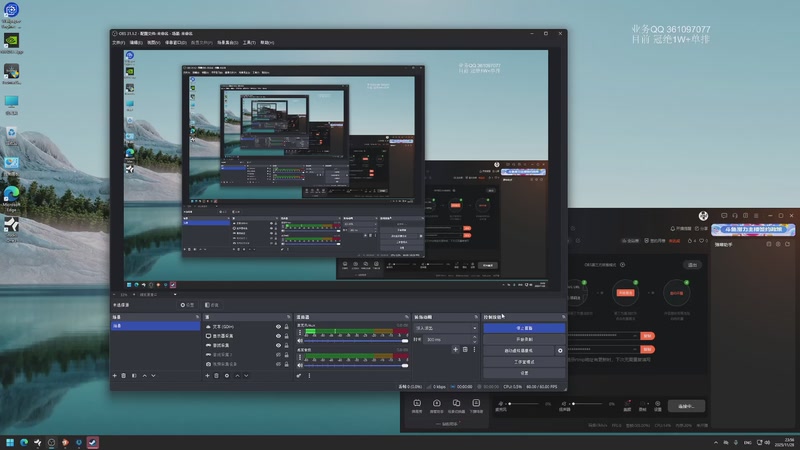This screenshot has width=800, height=450.
Task: Open the virtual camera settings gear
Action: [560, 351]
